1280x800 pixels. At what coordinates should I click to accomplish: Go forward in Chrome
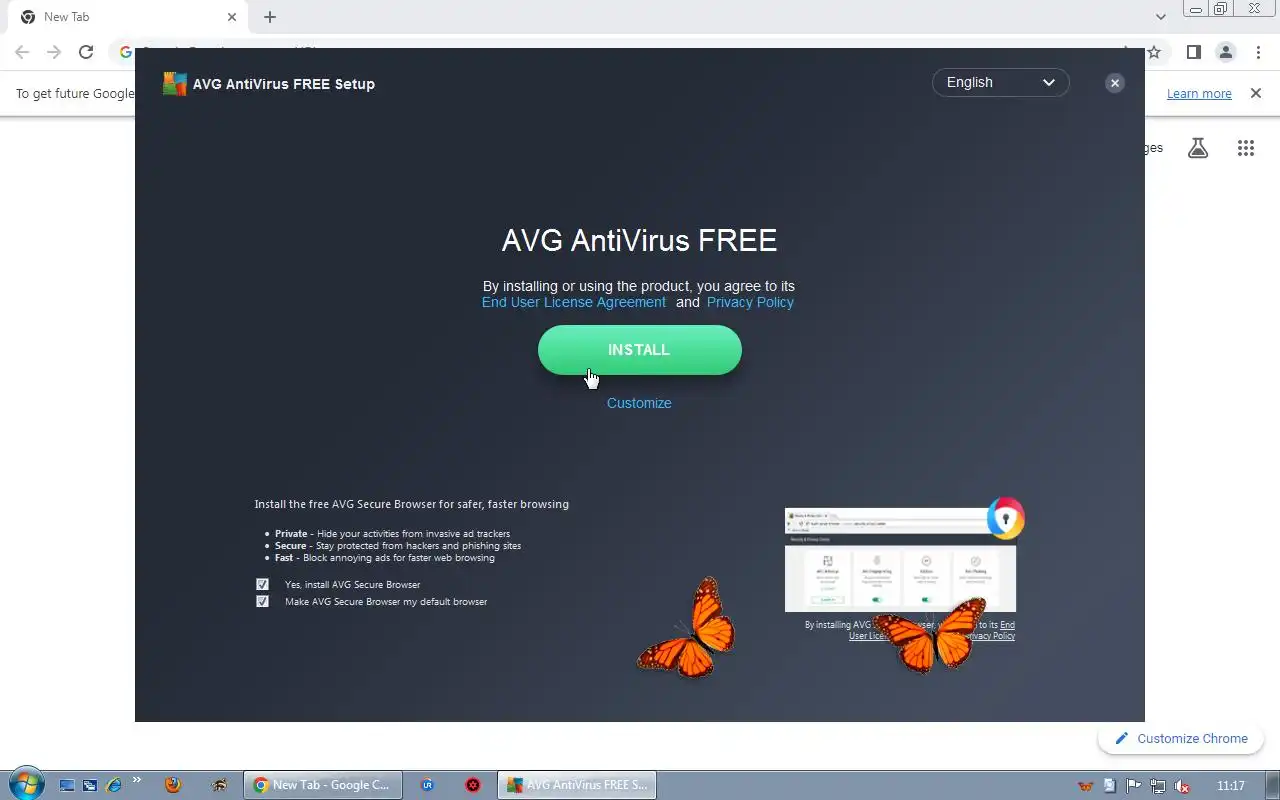pyautogui.click(x=54, y=52)
